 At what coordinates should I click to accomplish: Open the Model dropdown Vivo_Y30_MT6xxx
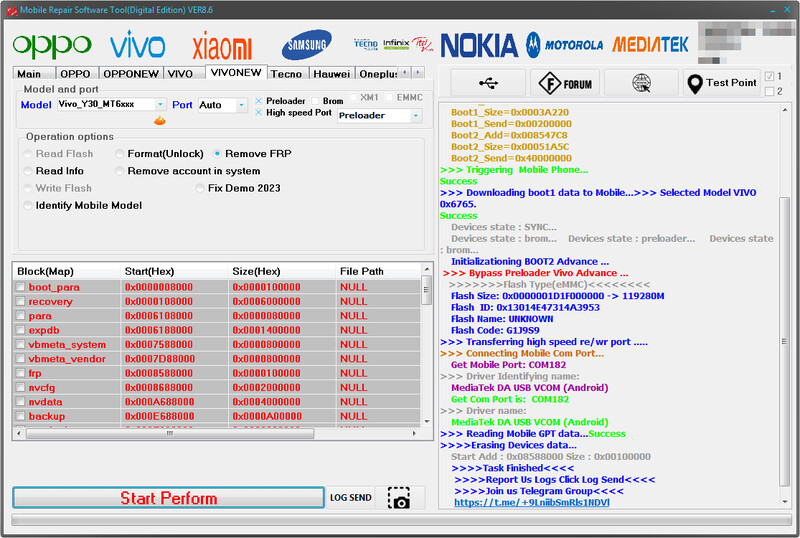tap(111, 105)
